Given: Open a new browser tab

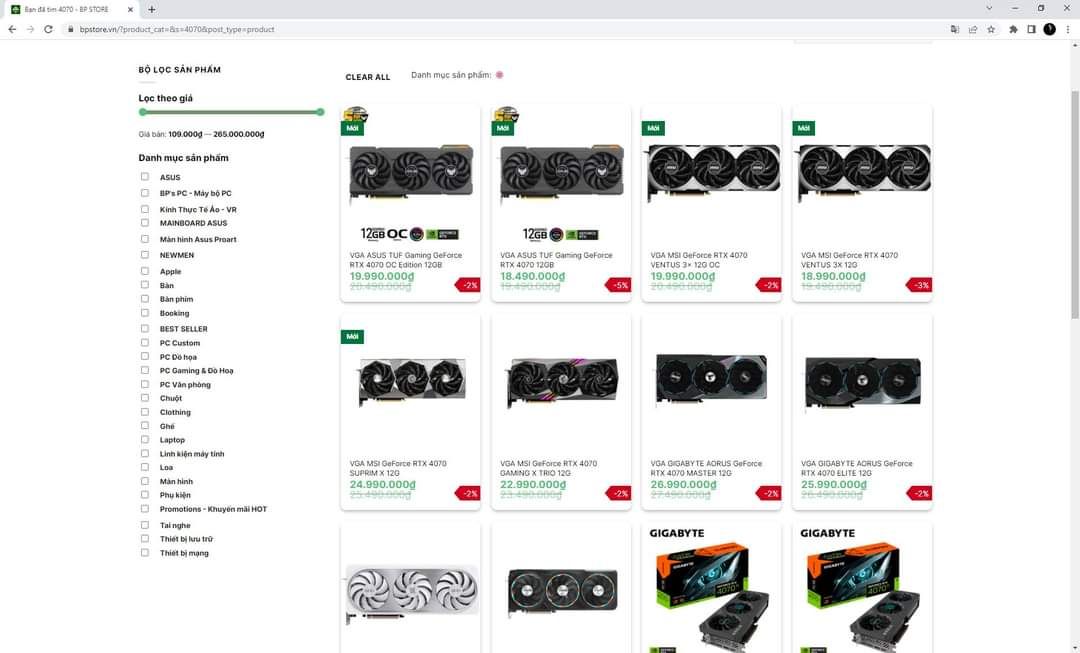Looking at the screenshot, I should coord(152,10).
